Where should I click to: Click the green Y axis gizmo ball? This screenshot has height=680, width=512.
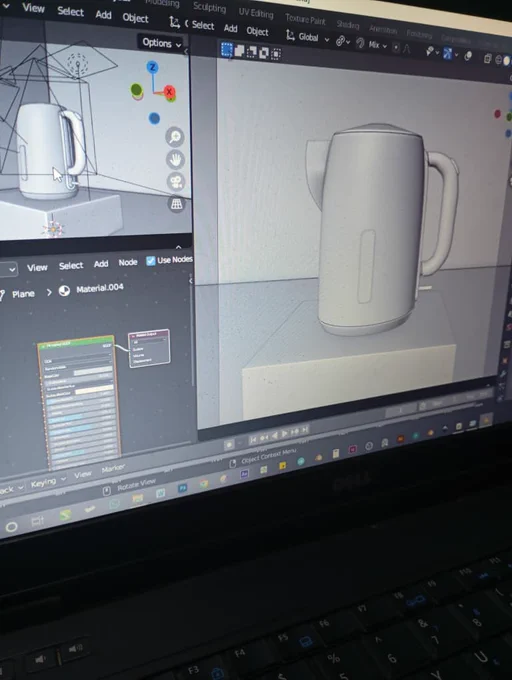coord(137,90)
